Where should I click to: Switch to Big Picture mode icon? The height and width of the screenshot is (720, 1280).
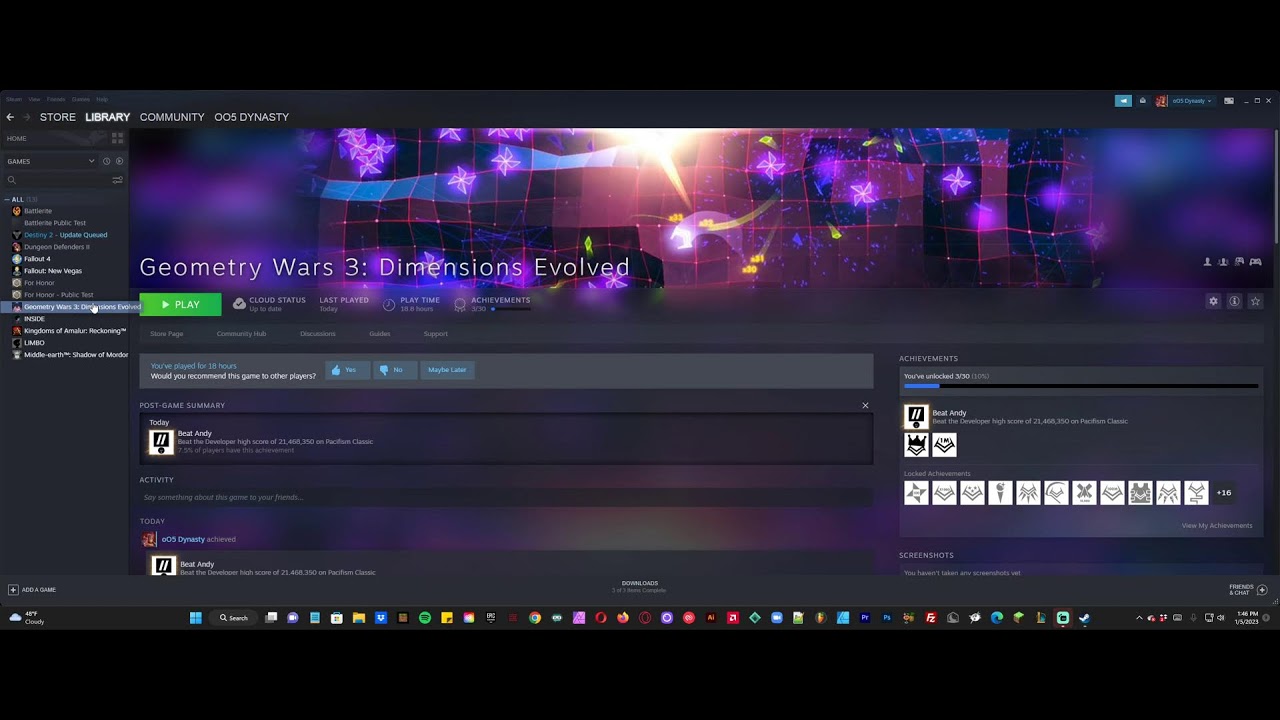pos(1229,101)
